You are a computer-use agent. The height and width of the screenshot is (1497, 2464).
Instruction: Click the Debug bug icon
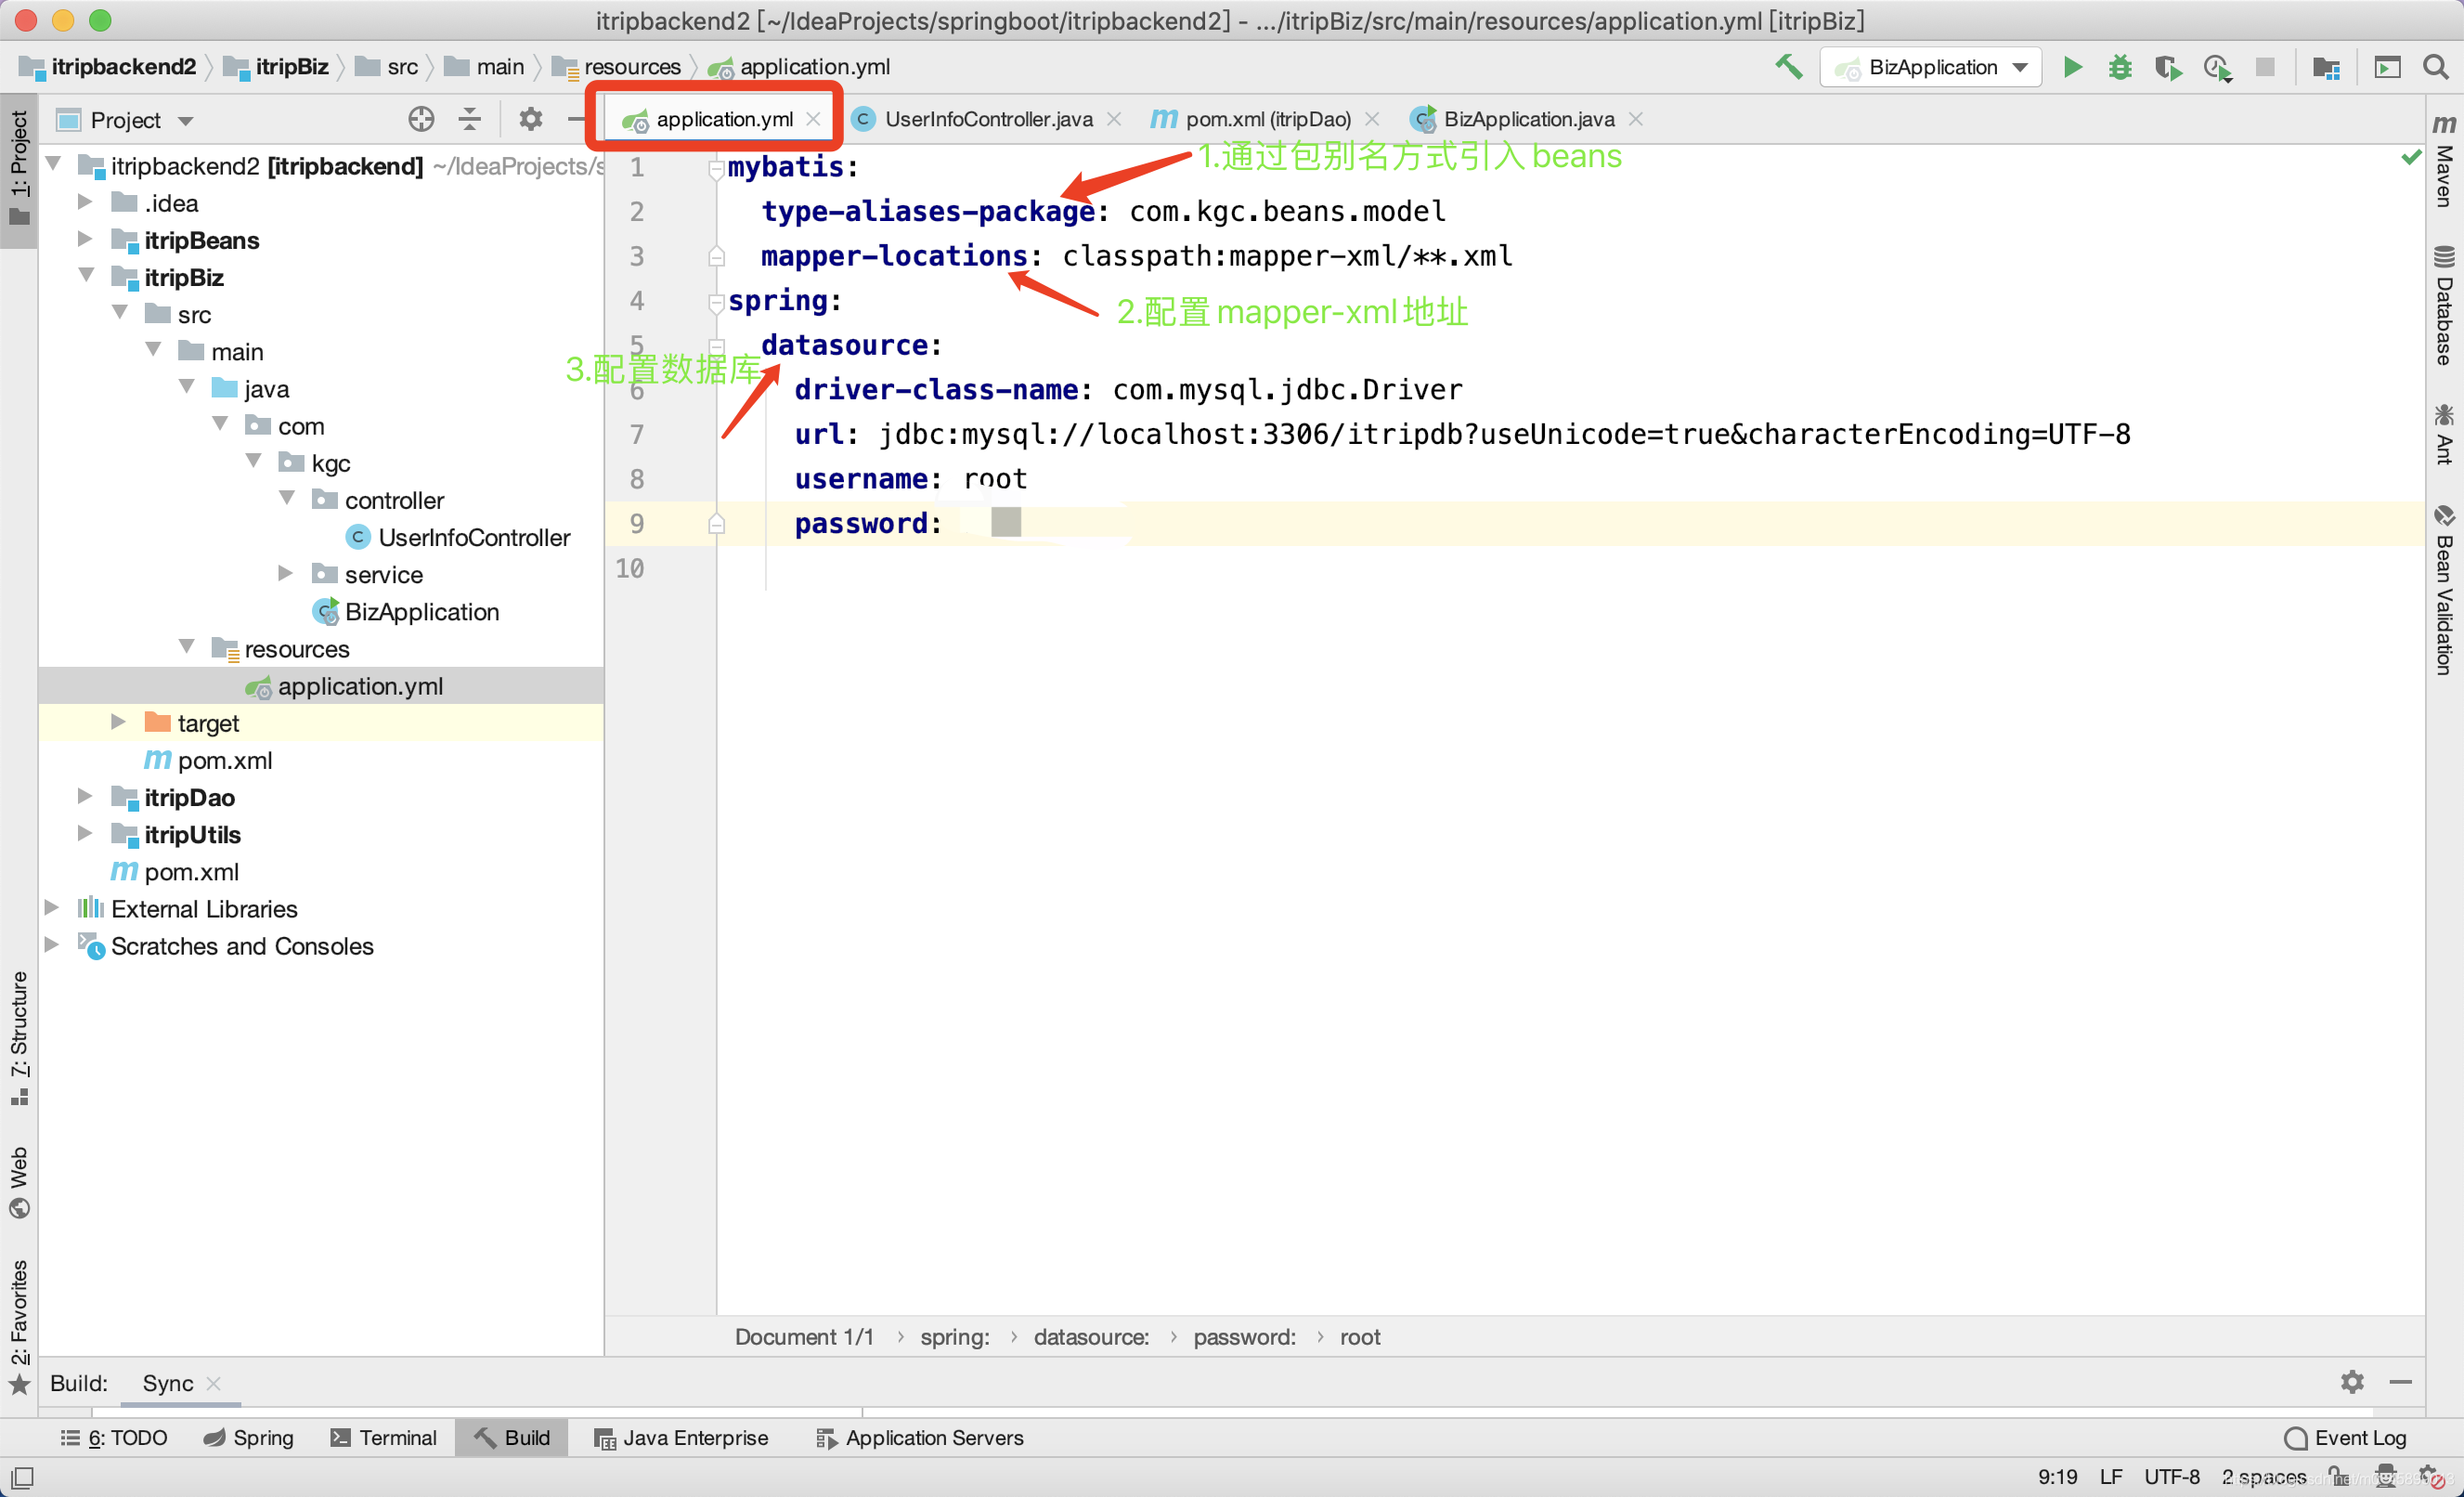coord(2119,67)
